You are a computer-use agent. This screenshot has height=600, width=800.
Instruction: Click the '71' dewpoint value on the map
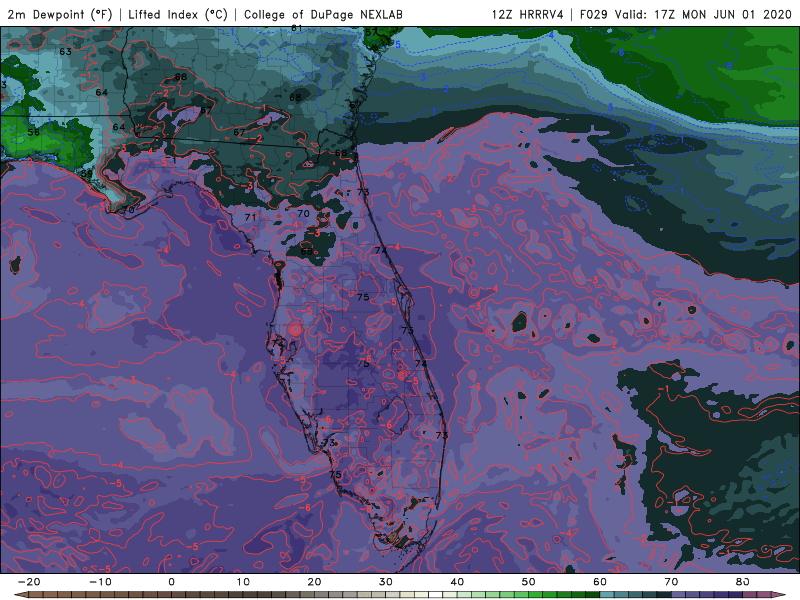click(x=250, y=217)
